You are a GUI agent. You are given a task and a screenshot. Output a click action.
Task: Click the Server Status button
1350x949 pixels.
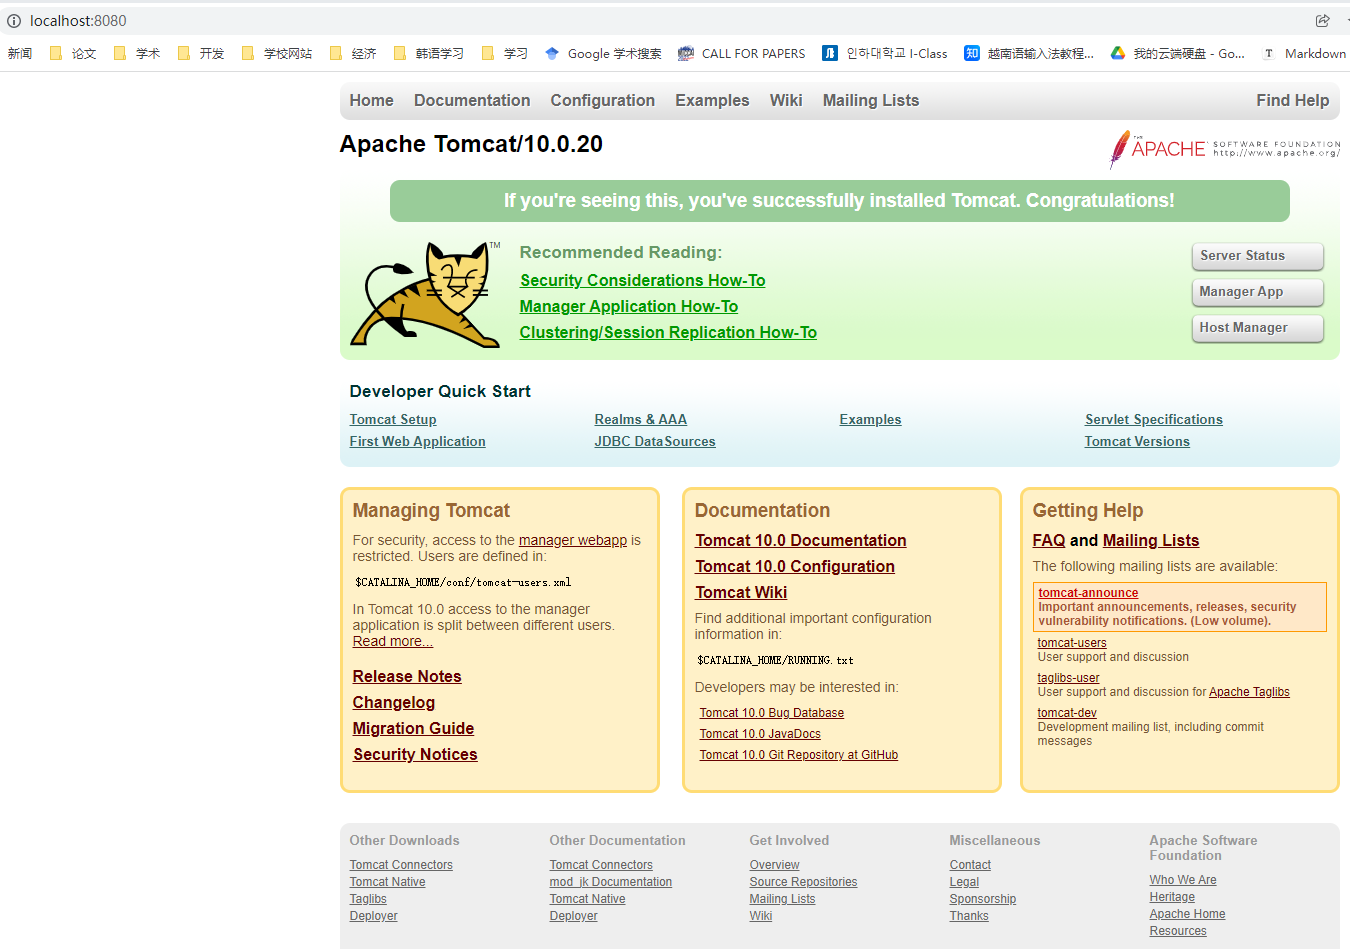[1257, 256]
